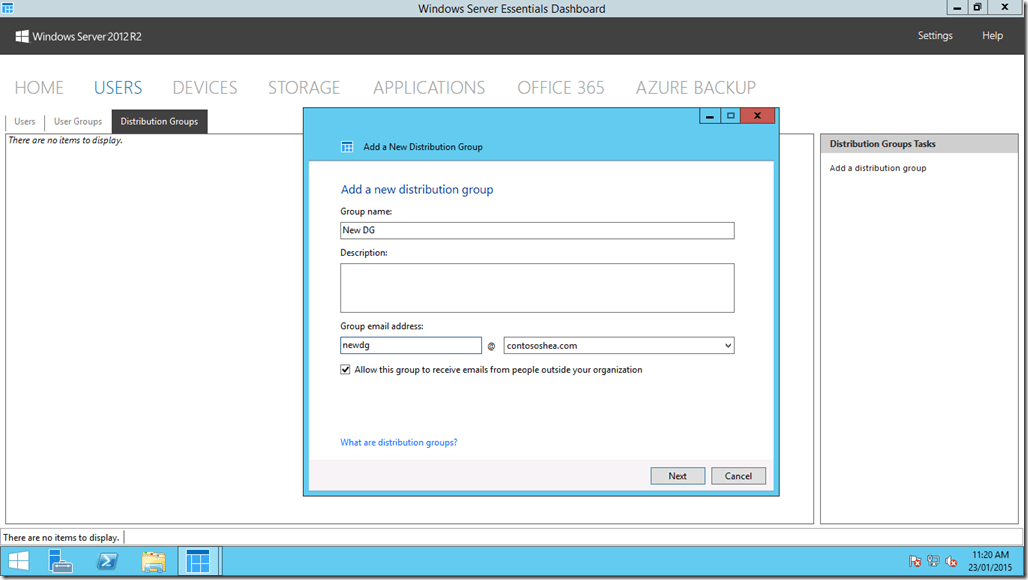Screen dimensions: 1028x580
Task: Open Server Manager from the taskbar
Action: tap(60, 561)
